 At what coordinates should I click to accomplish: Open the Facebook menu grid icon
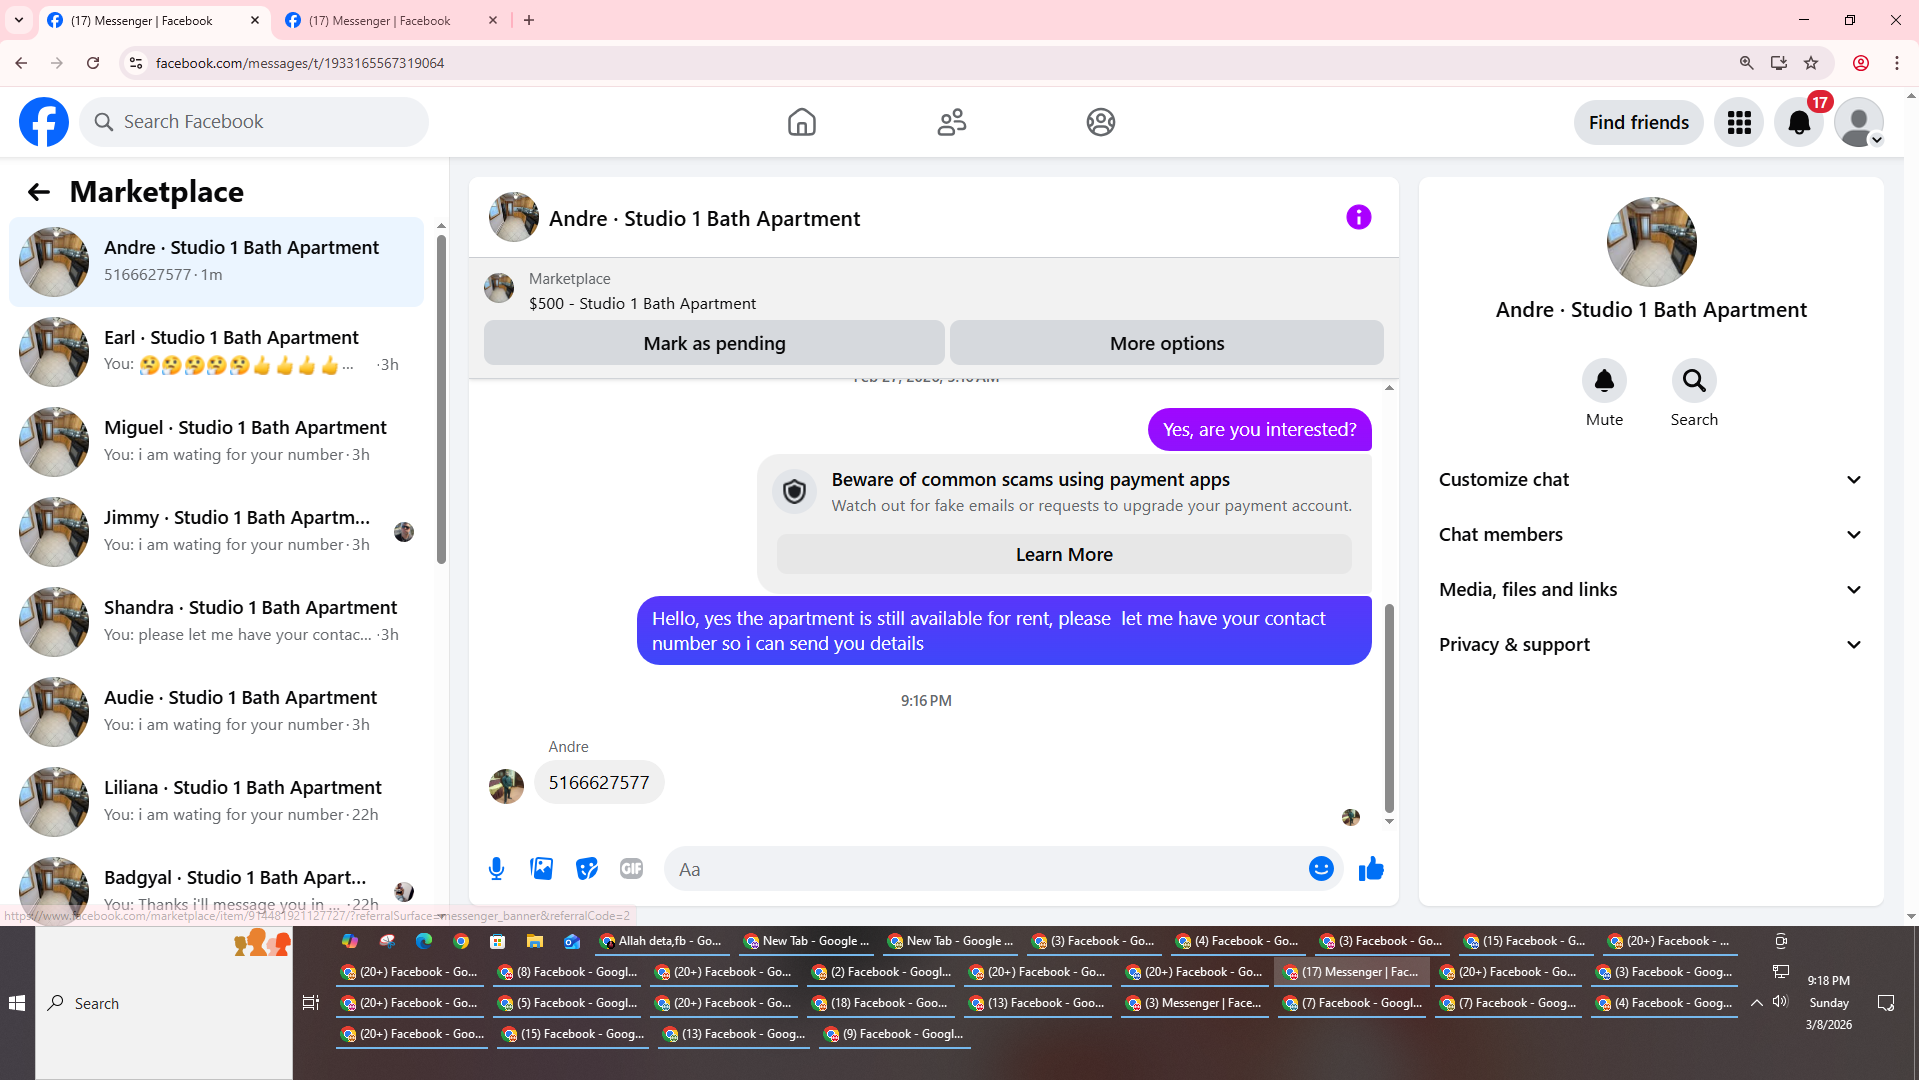coord(1739,122)
